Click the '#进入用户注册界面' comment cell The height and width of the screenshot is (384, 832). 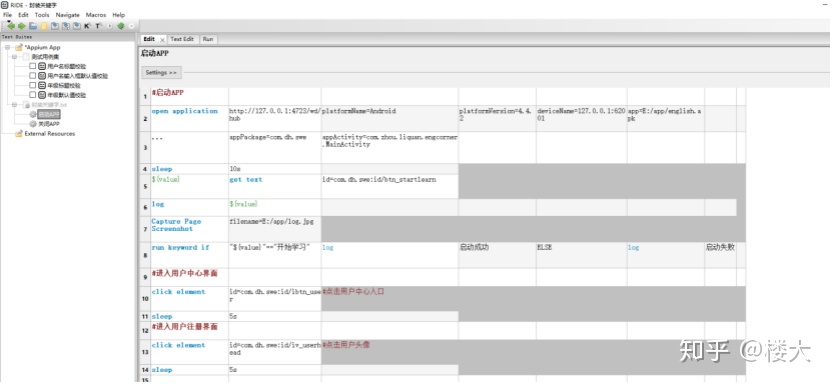click(x=190, y=330)
